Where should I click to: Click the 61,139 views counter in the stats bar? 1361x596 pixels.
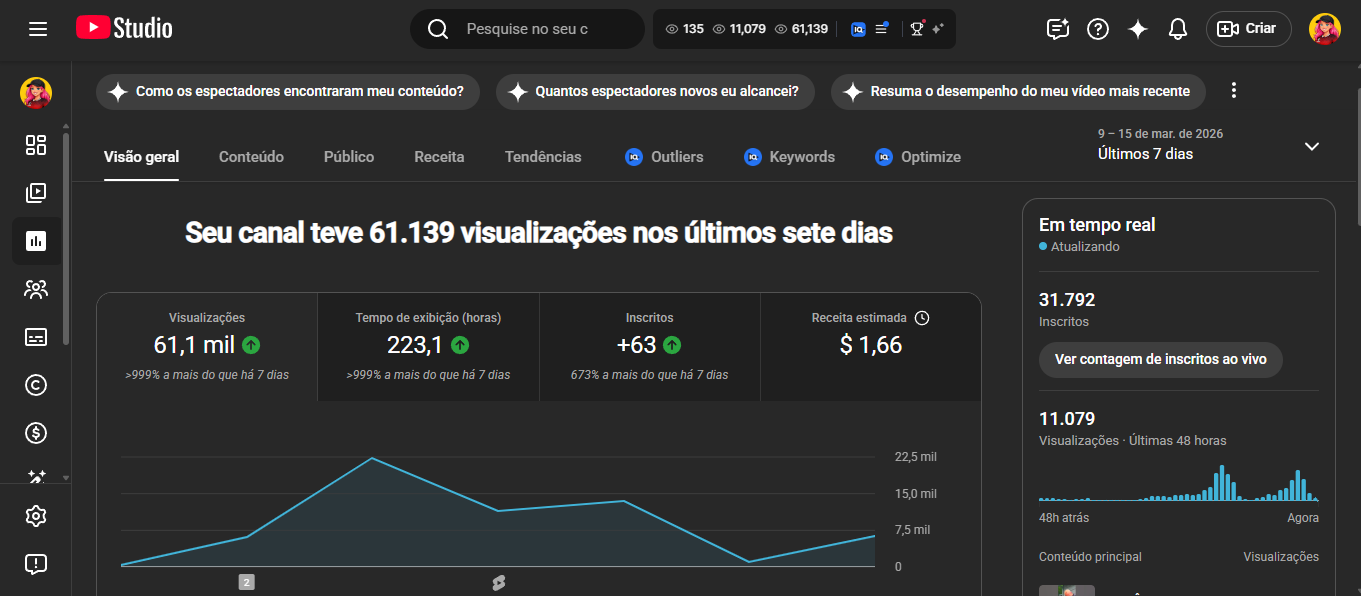802,29
